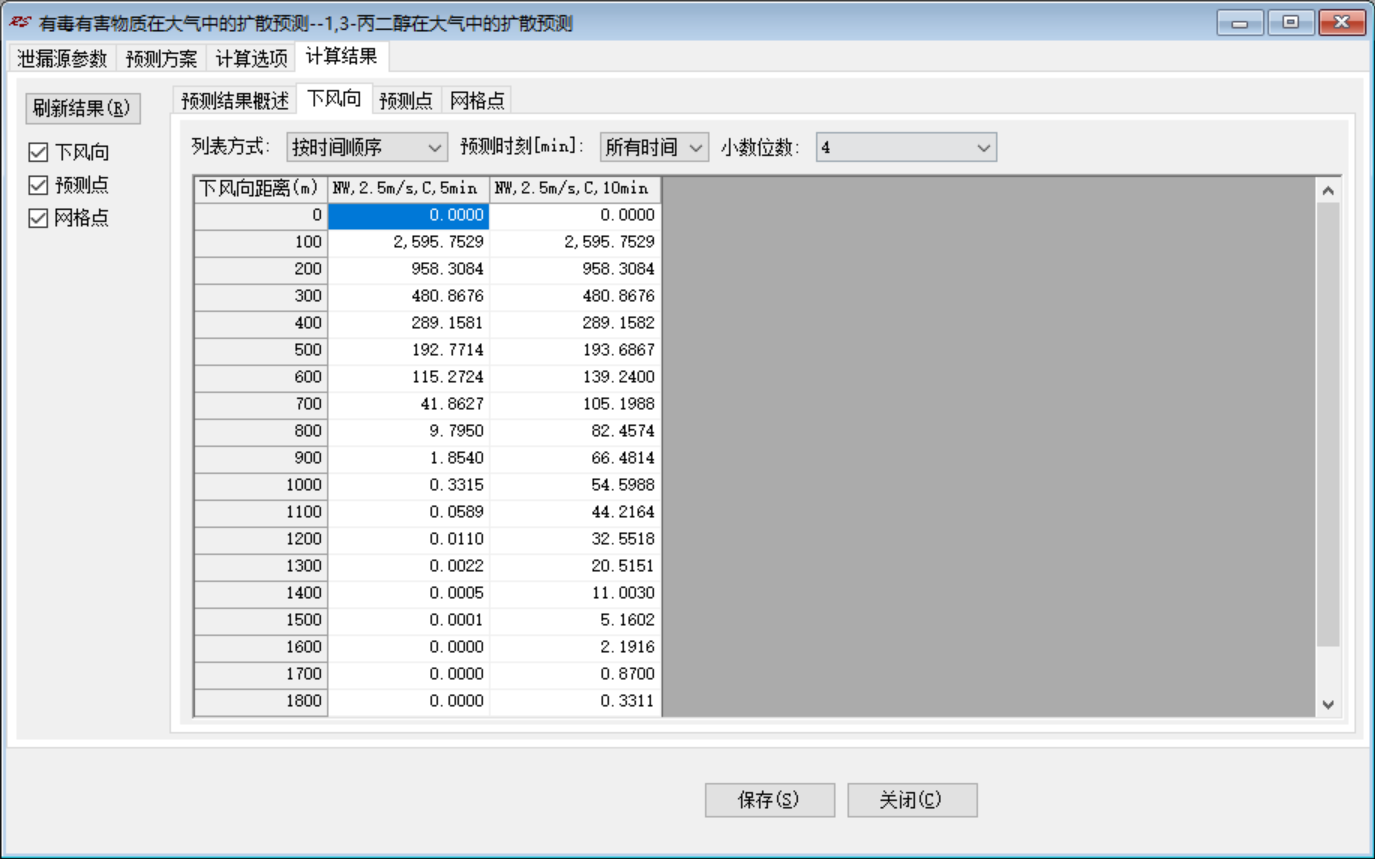This screenshot has width=1375, height=859.
Task: Toggle the 预测点 checkbox
Action: point(38,185)
